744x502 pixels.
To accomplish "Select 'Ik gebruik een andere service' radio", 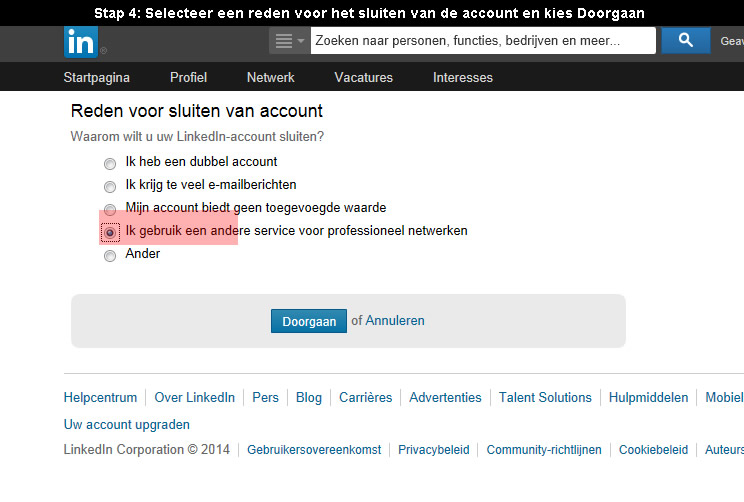I will point(110,232).
